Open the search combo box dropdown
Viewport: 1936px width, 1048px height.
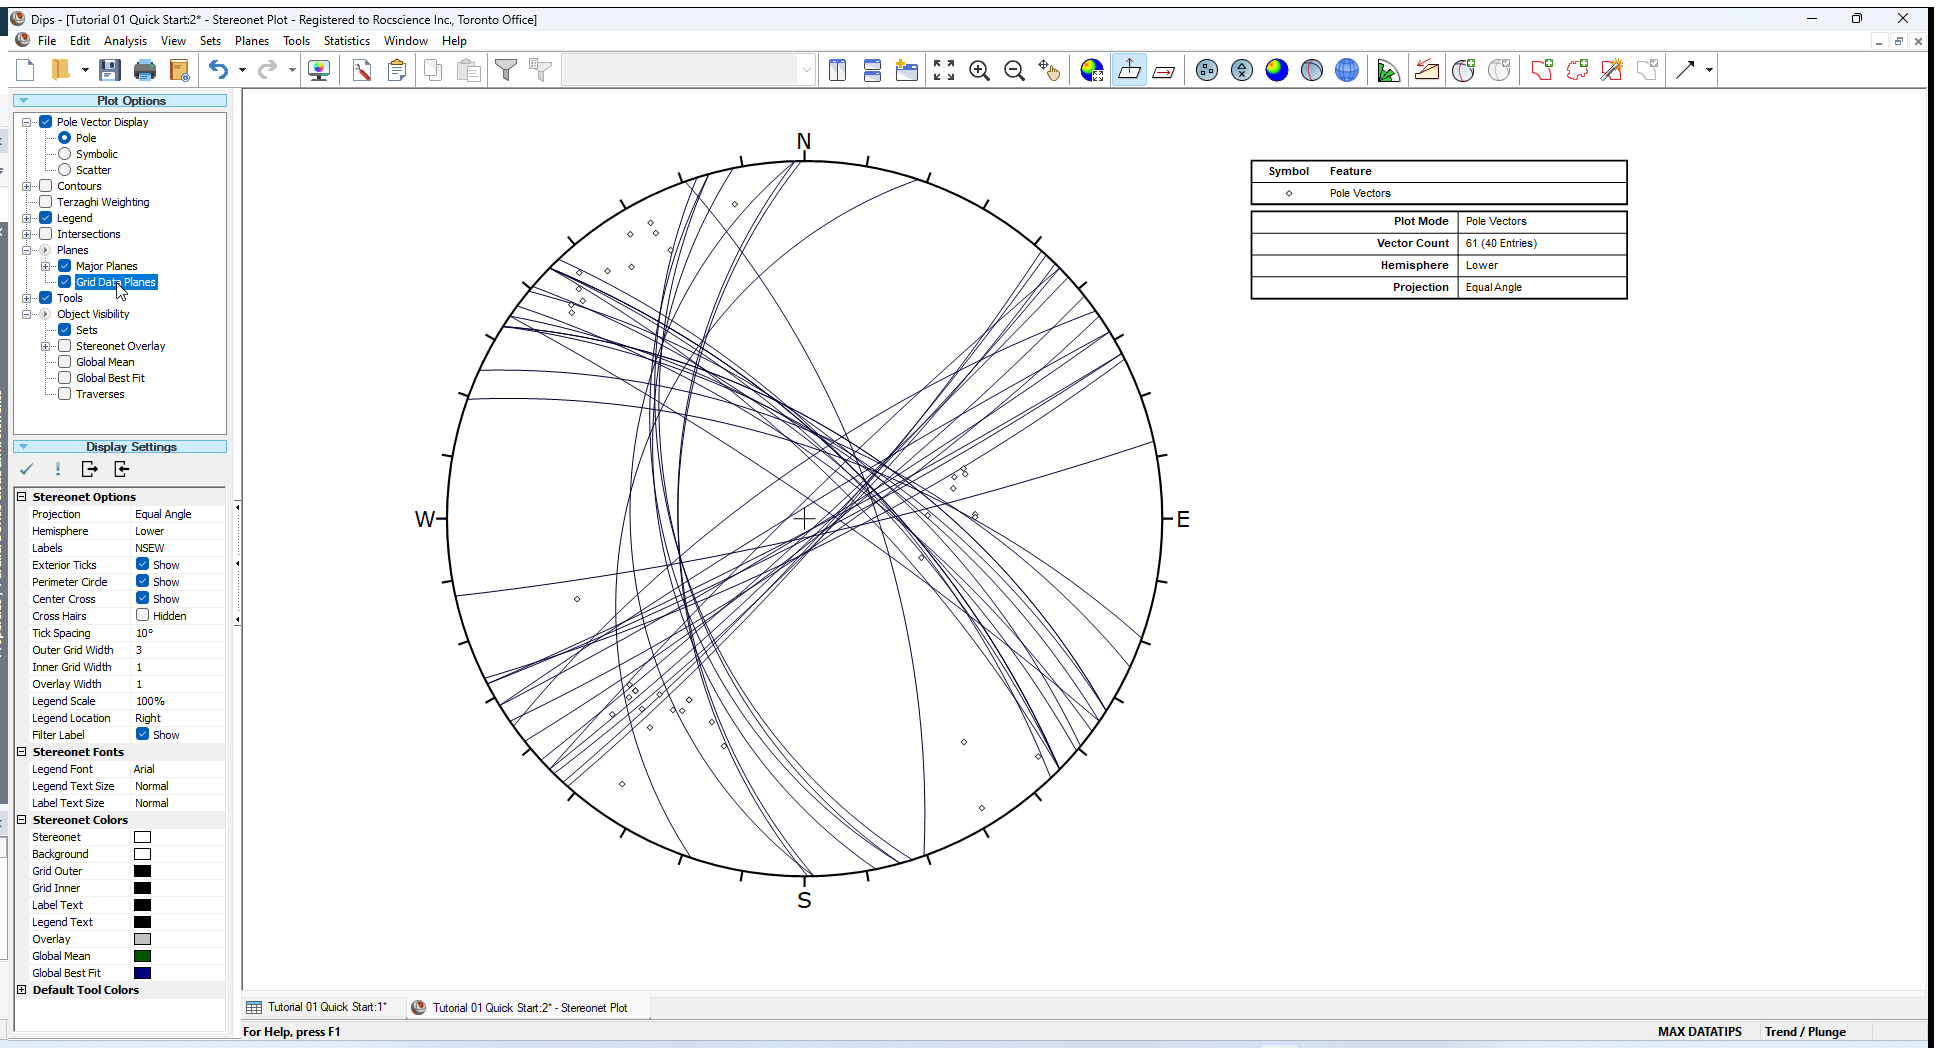click(x=806, y=69)
